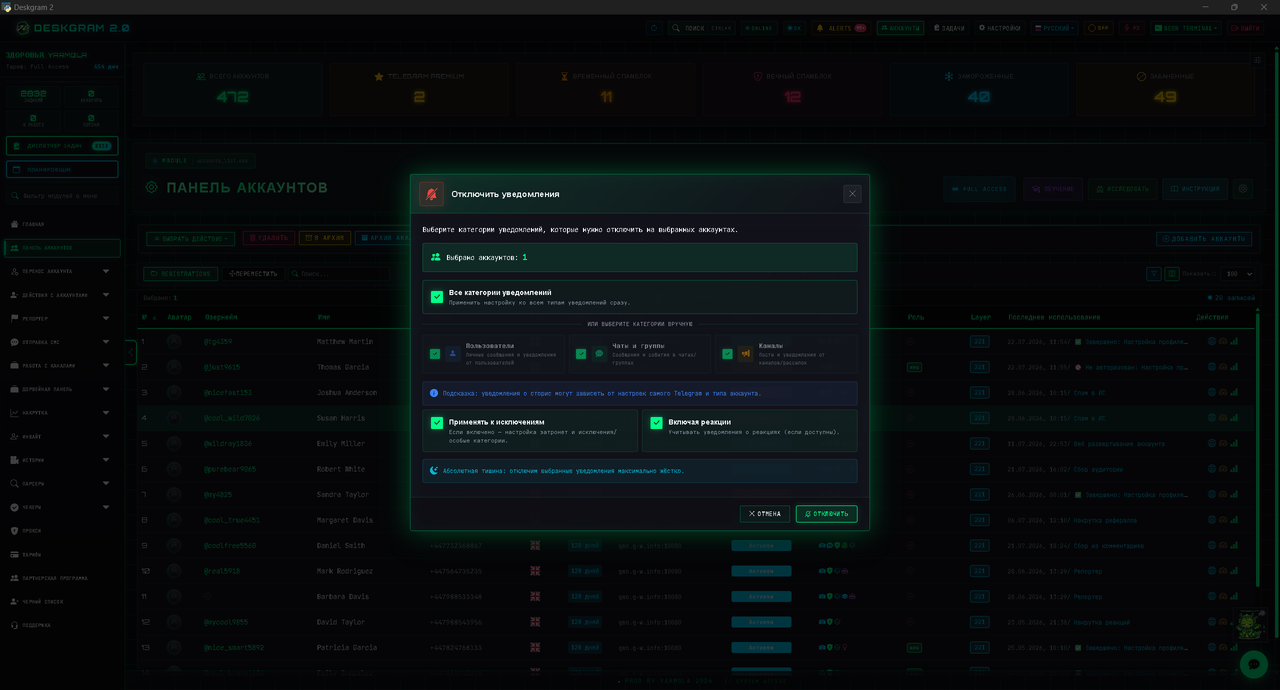
Task: Expand Перенос аккаунта in sidebar
Action: pyautogui.click(x=62, y=271)
